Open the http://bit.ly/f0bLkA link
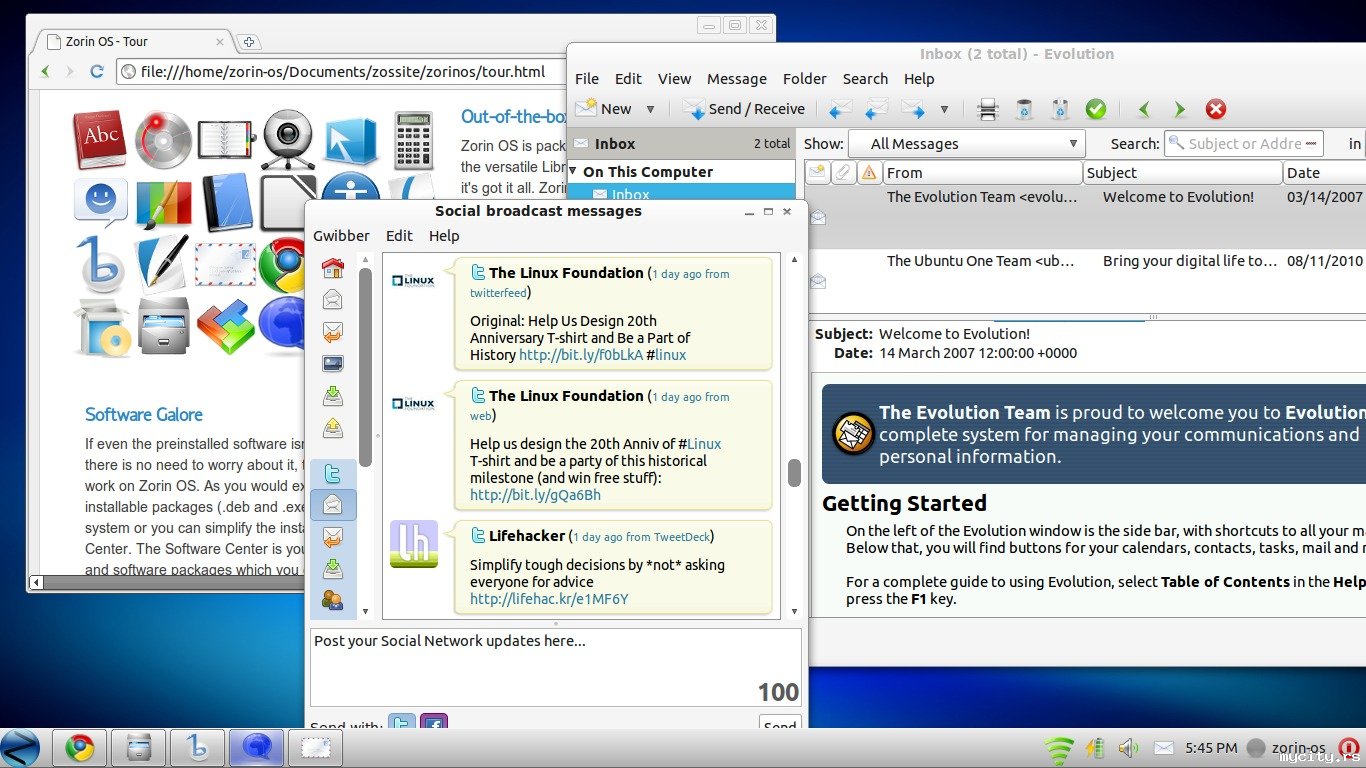The width and height of the screenshot is (1366, 768). [581, 355]
